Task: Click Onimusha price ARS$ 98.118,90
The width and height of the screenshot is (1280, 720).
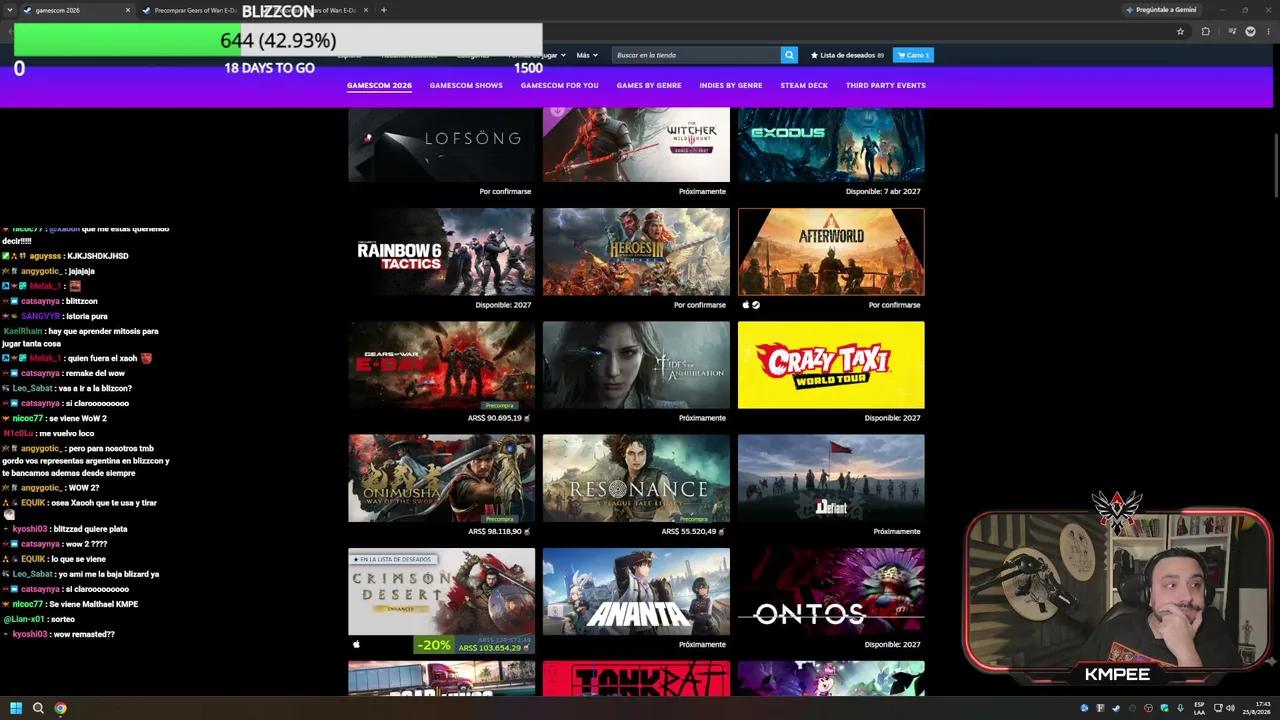Action: 495,531
